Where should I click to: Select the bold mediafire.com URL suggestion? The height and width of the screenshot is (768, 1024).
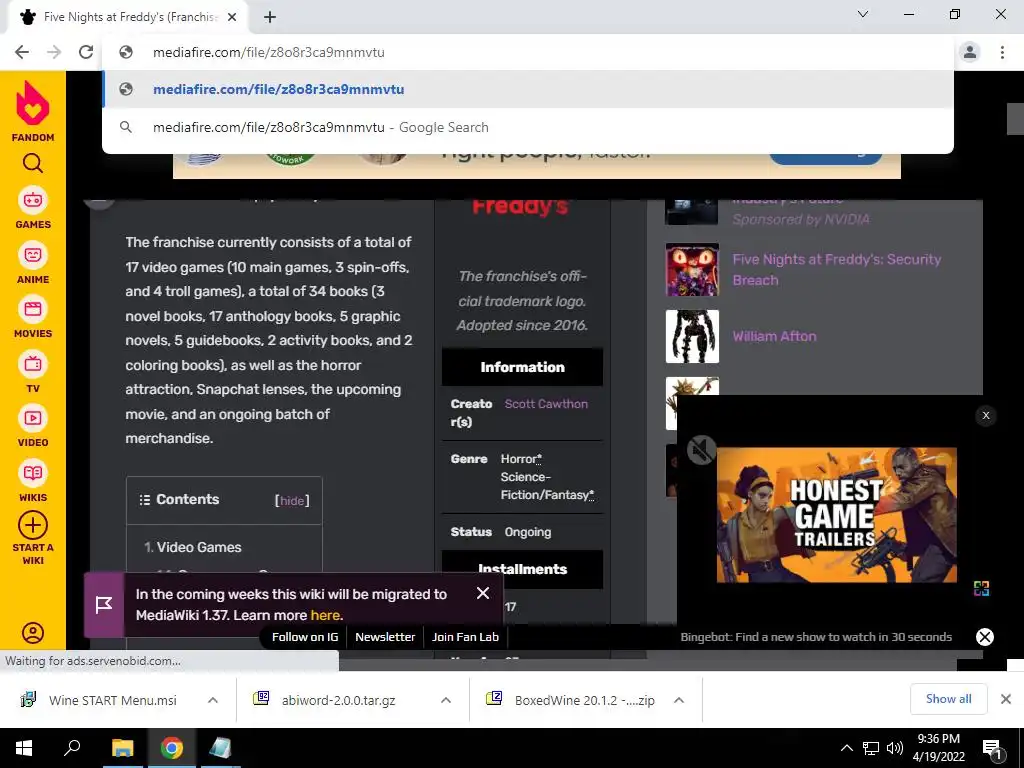tap(528, 89)
